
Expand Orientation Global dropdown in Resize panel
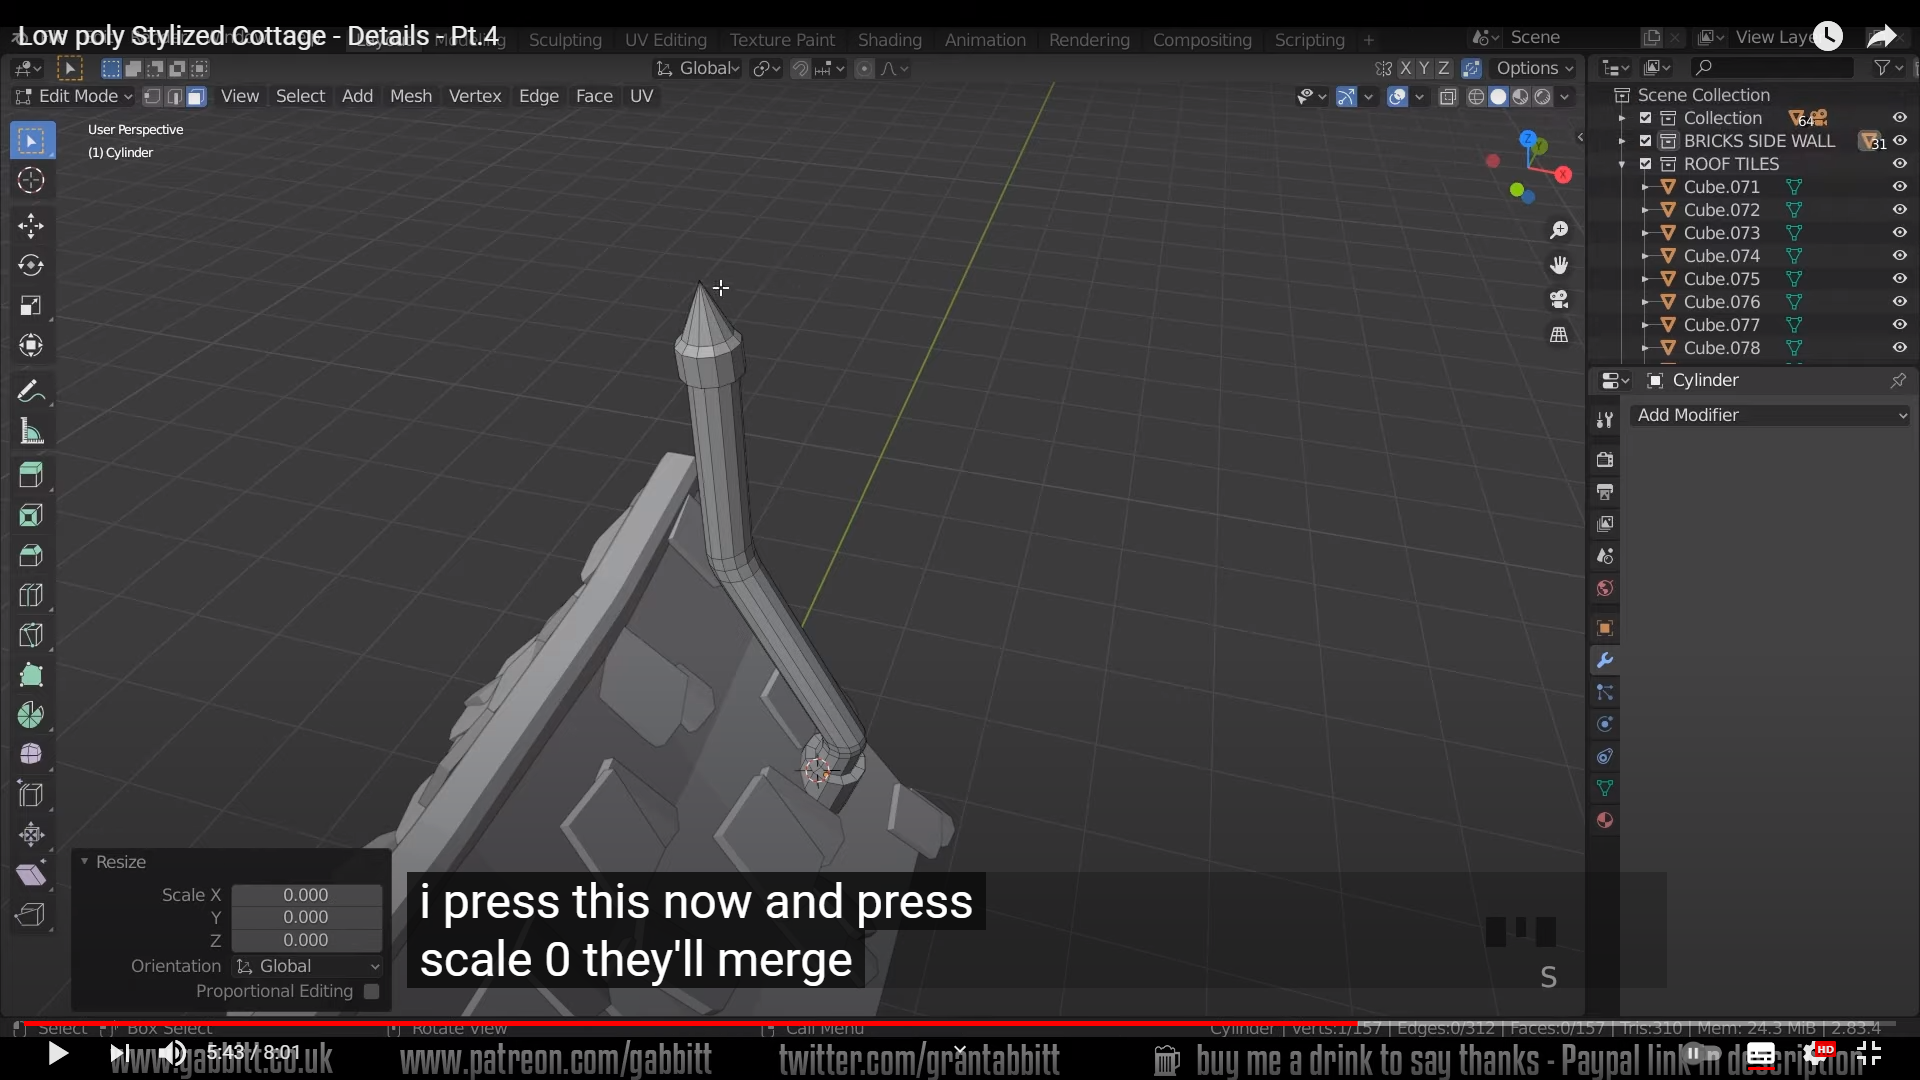(x=307, y=966)
